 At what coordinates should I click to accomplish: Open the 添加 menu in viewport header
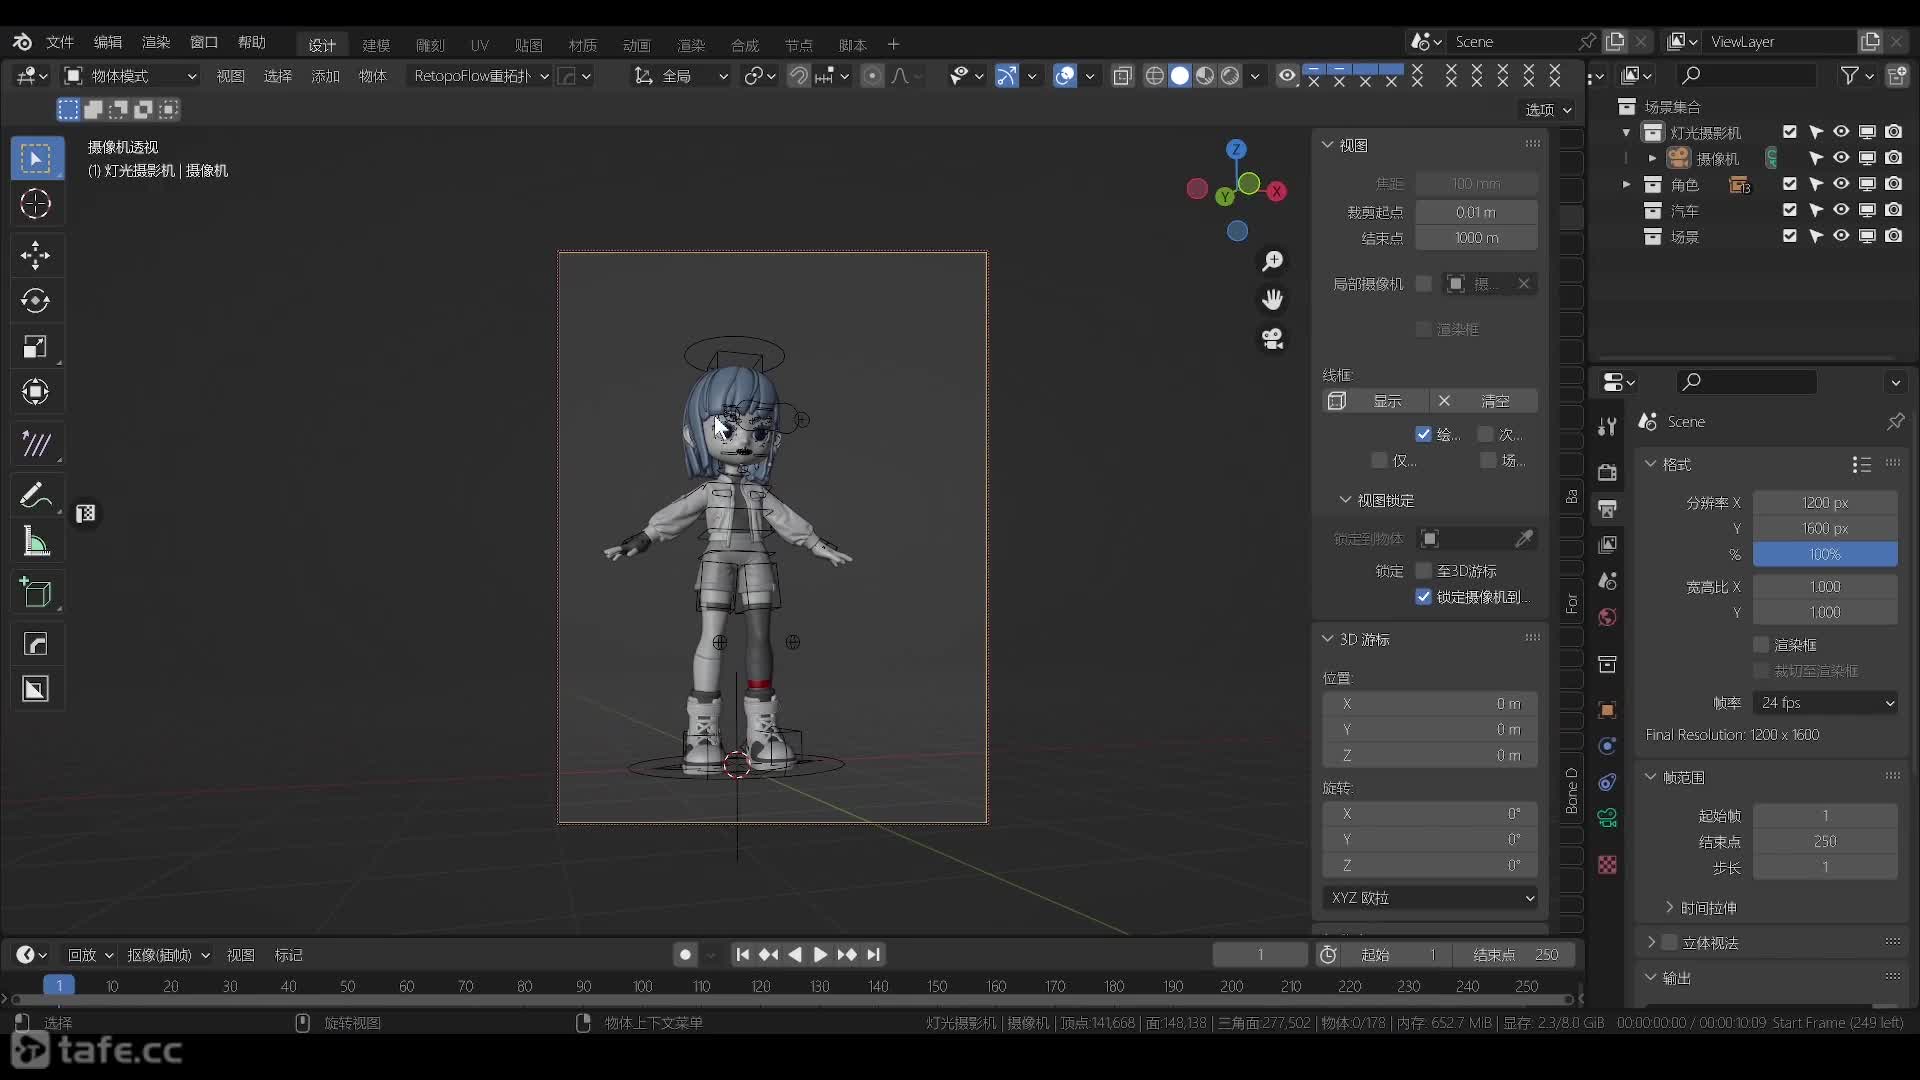325,76
